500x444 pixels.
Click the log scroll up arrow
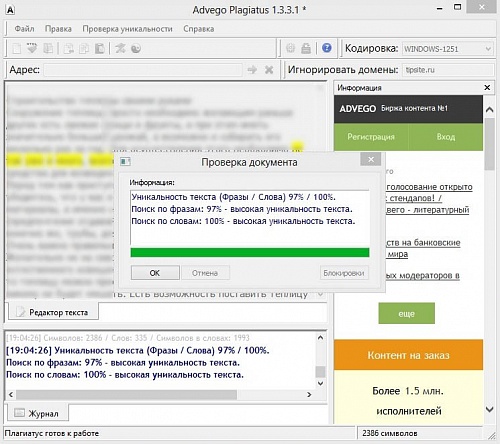click(320, 338)
